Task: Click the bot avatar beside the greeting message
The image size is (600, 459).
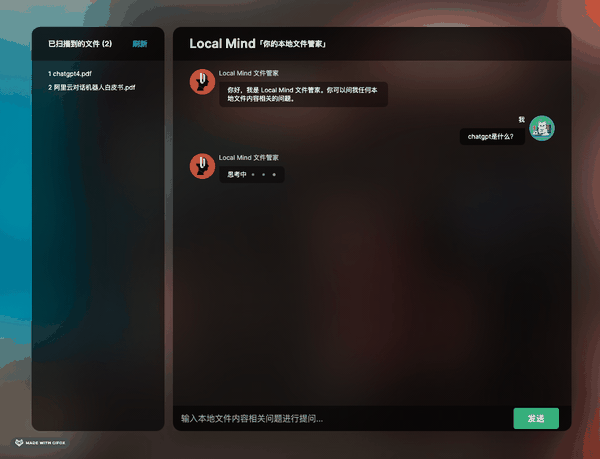Action: pyautogui.click(x=202, y=82)
